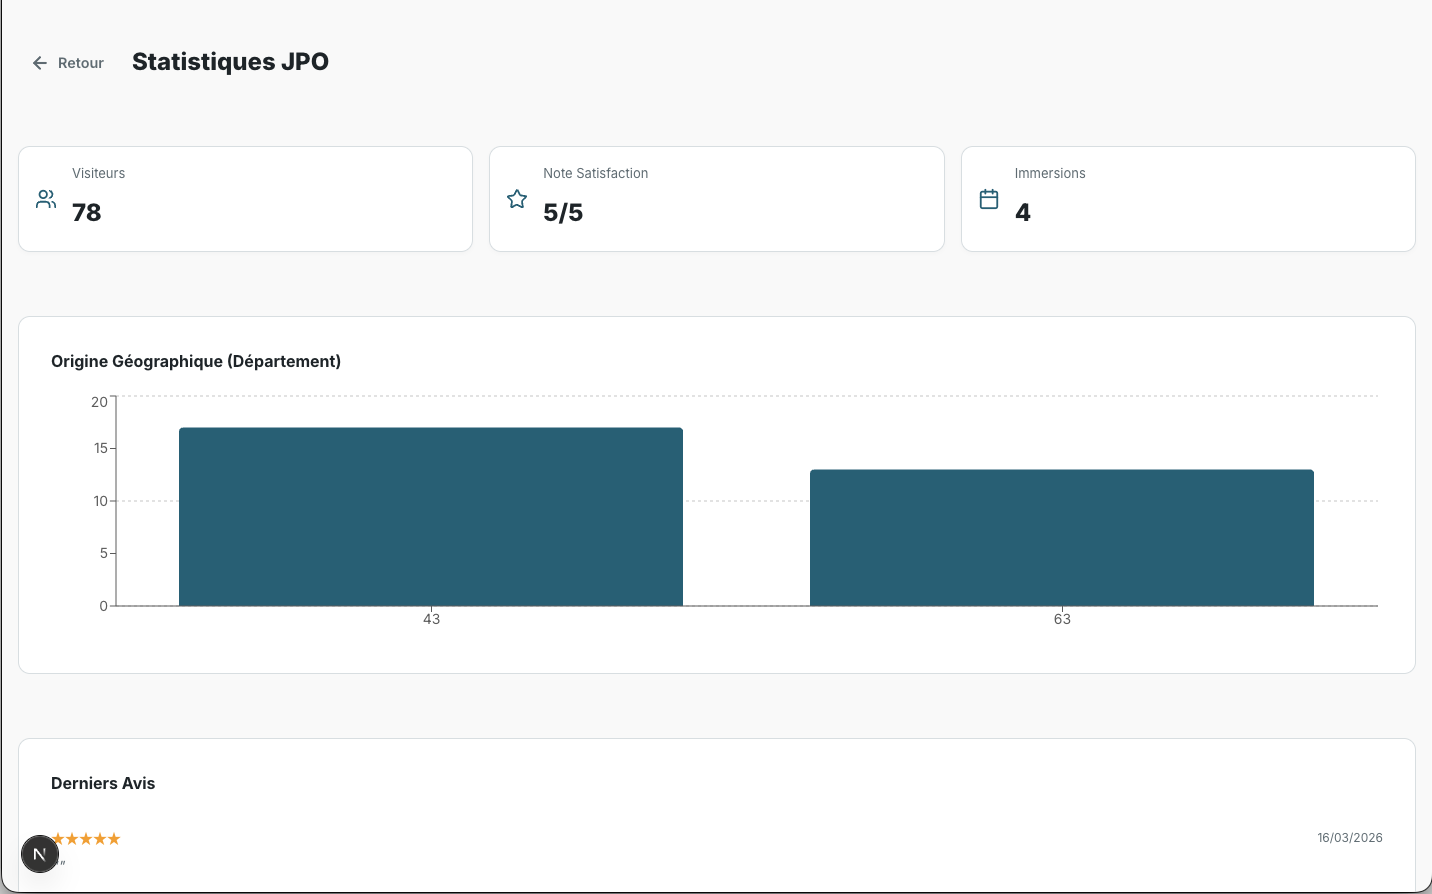The width and height of the screenshot is (1432, 894).
Task: Click the back arrow icon beside Retour
Action: (x=40, y=63)
